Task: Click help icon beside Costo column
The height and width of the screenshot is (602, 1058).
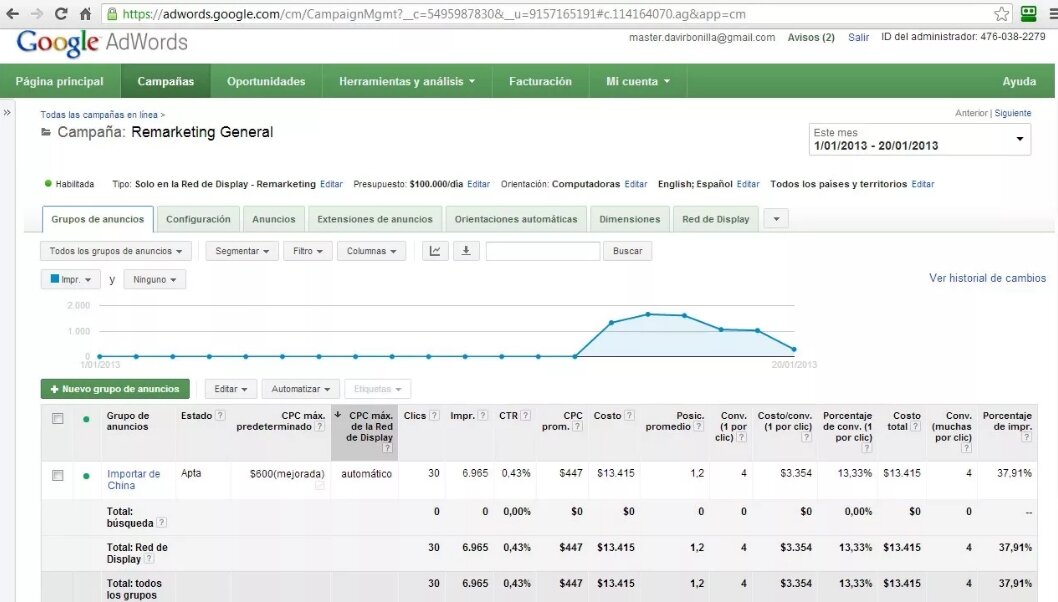Action: [629, 416]
